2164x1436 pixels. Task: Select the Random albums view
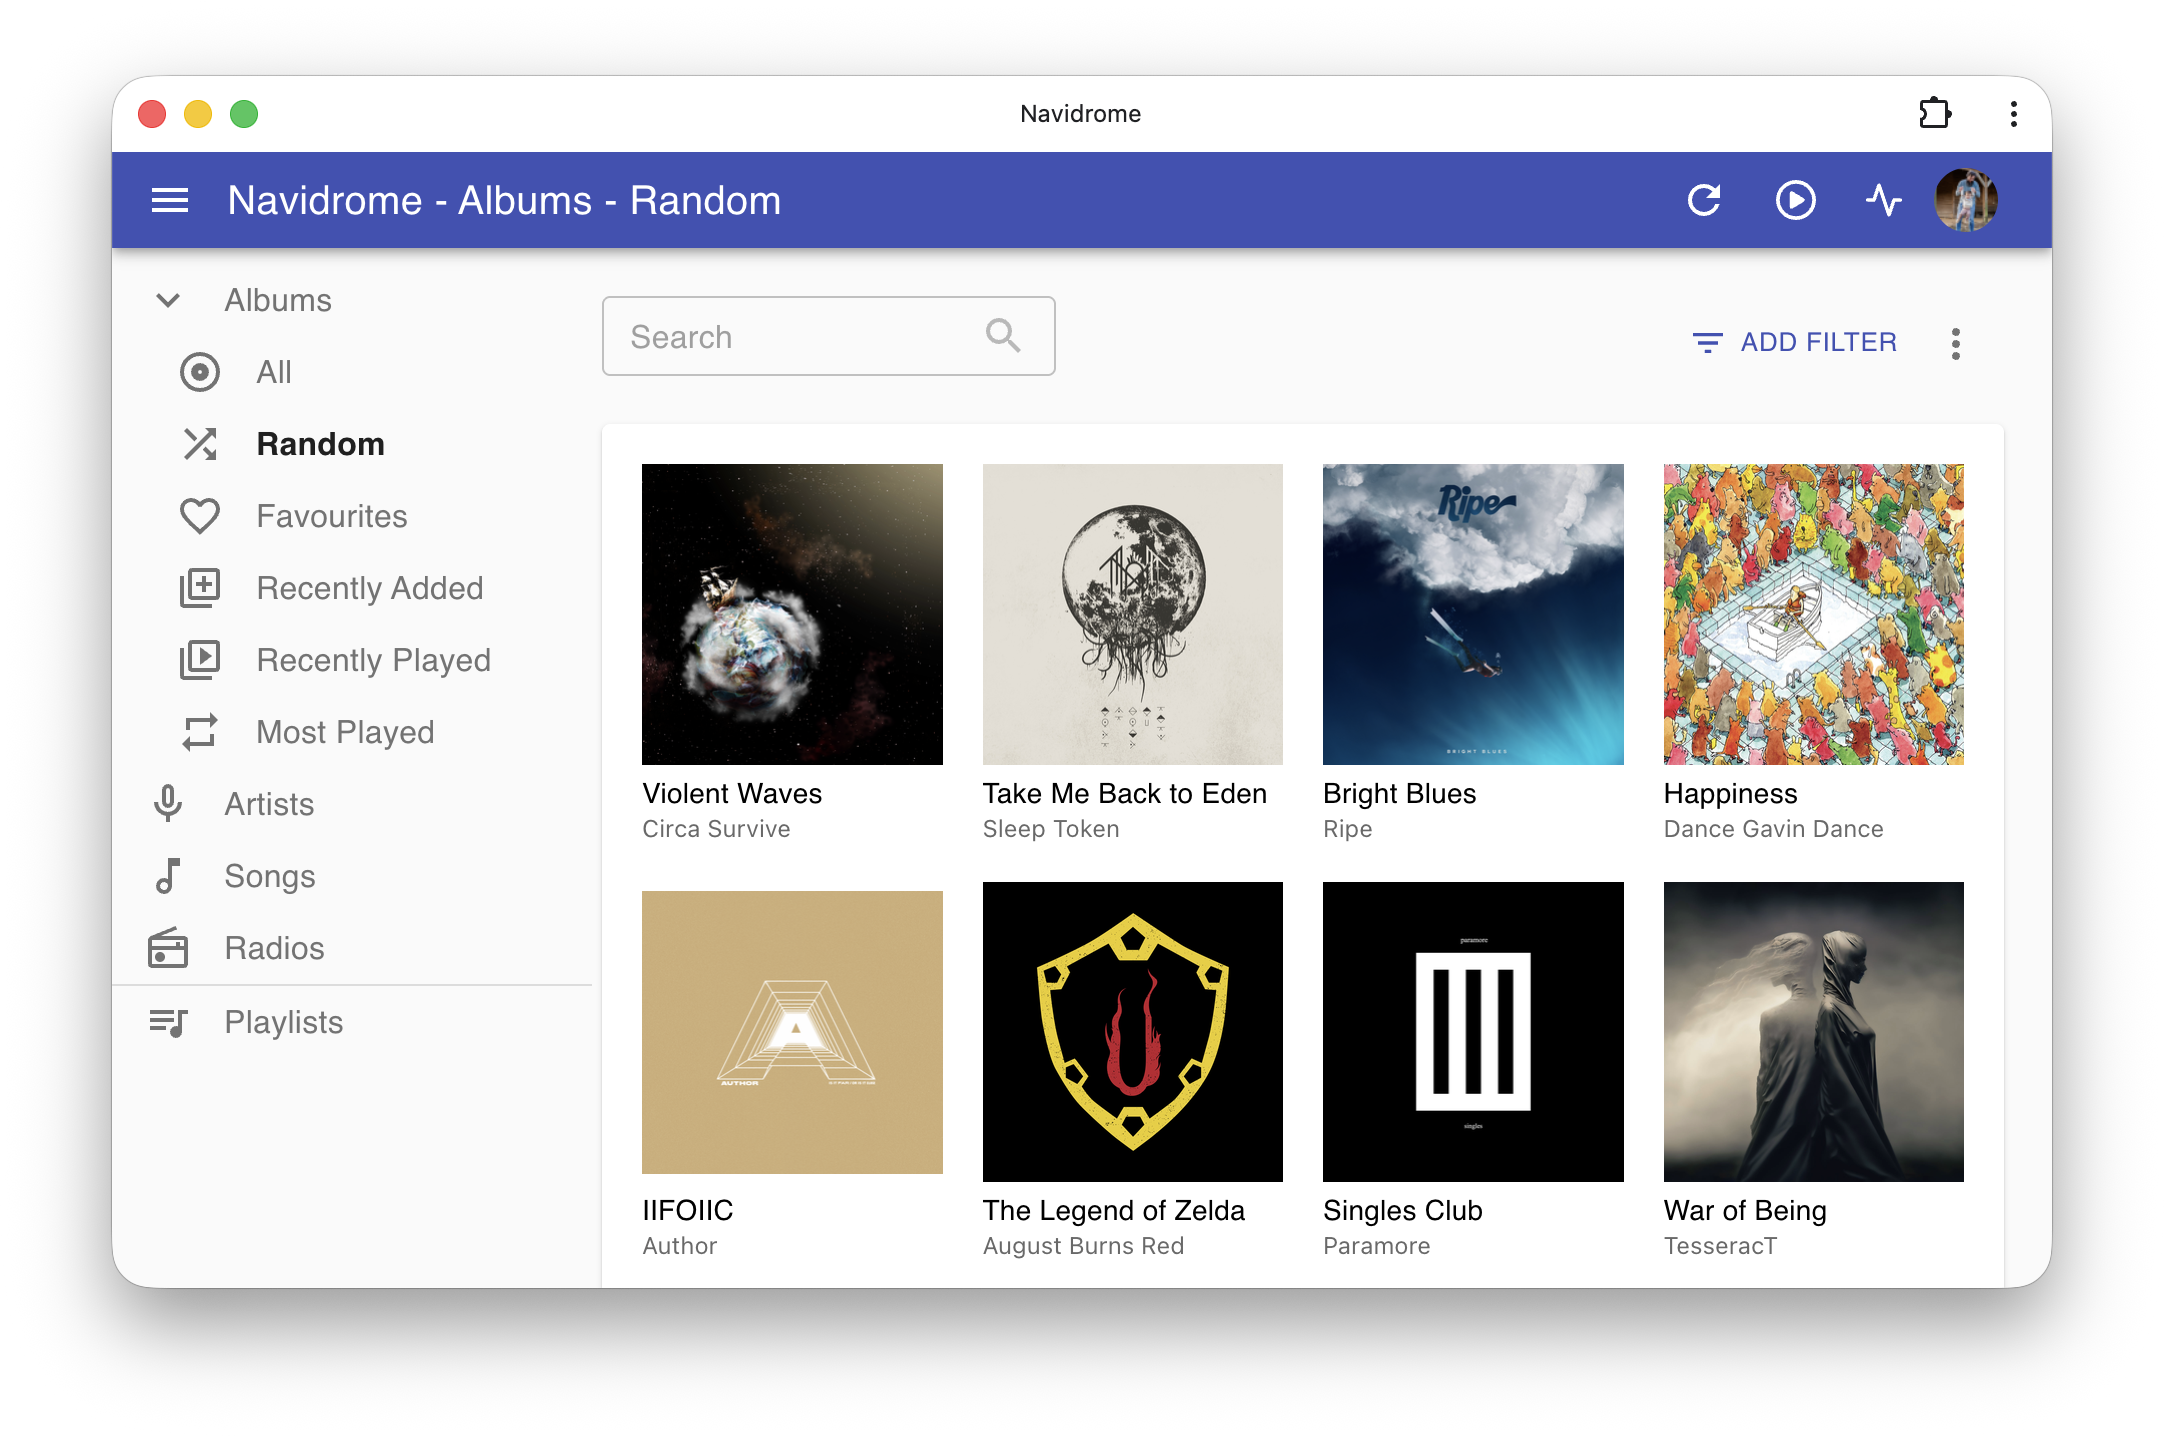click(352, 444)
